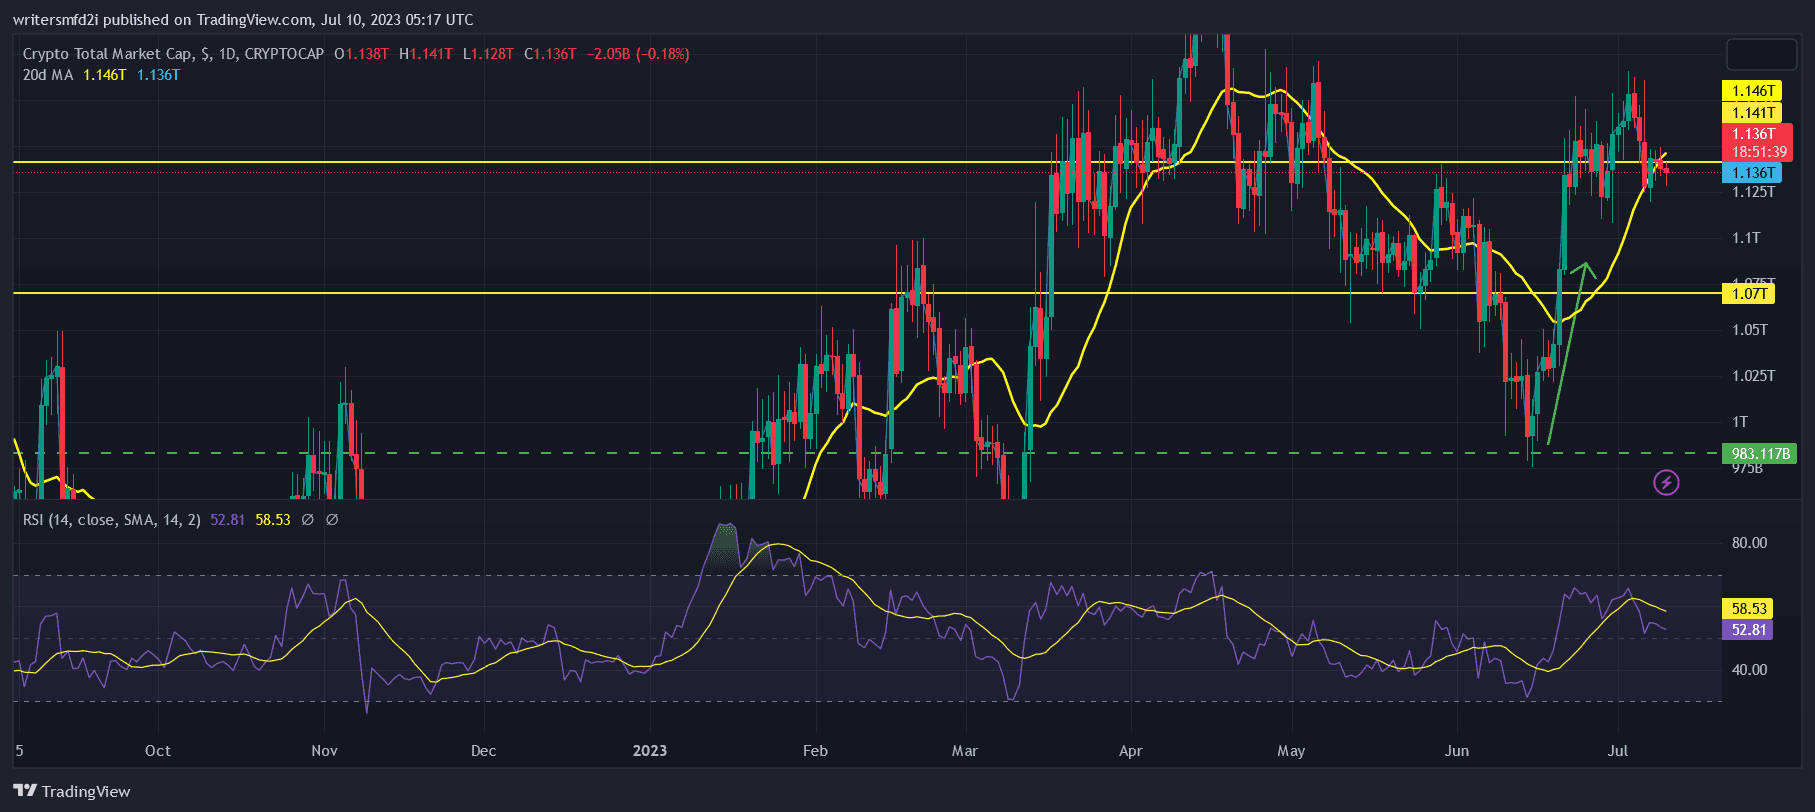This screenshot has width=1815, height=812.
Task: Click the yellow 1.146T price axis label
Action: (x=1752, y=91)
